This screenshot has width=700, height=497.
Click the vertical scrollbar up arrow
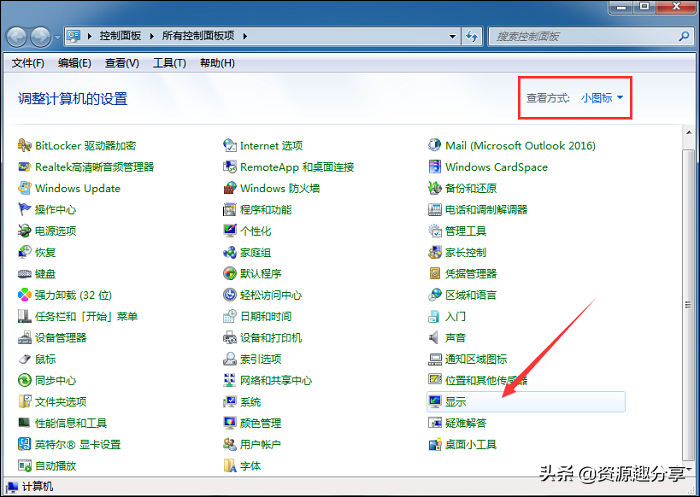point(690,133)
